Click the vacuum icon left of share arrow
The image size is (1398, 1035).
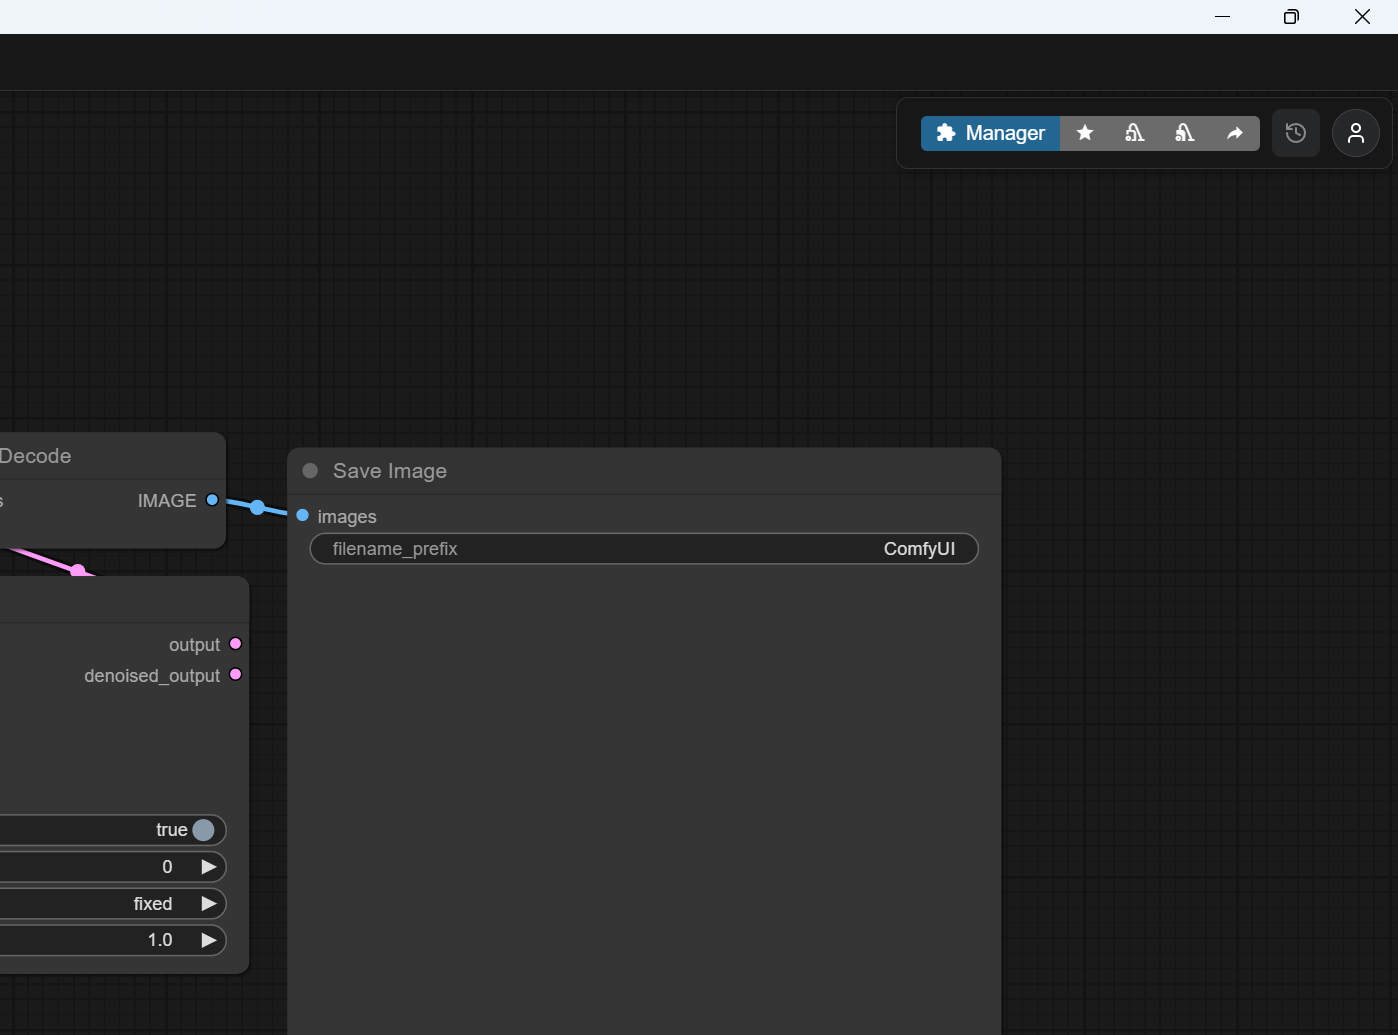pos(1185,133)
